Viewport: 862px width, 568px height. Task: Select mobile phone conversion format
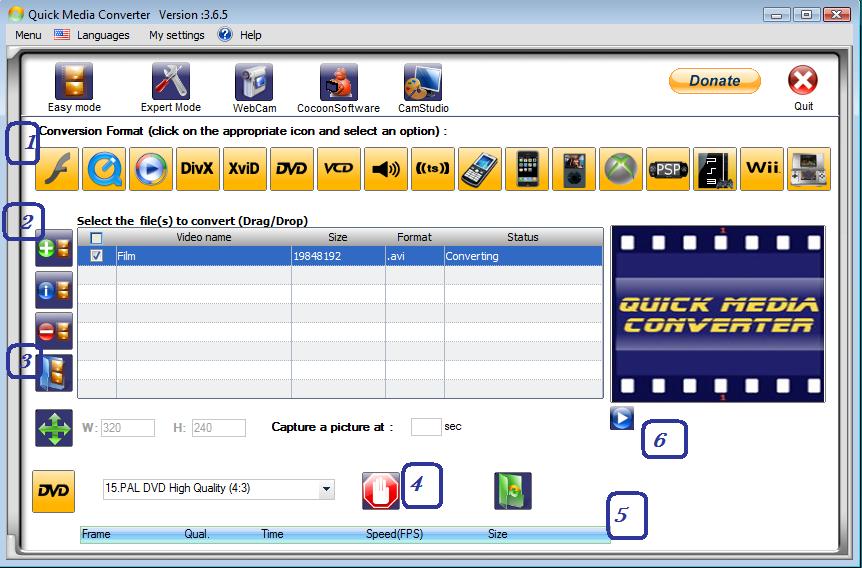click(480, 169)
